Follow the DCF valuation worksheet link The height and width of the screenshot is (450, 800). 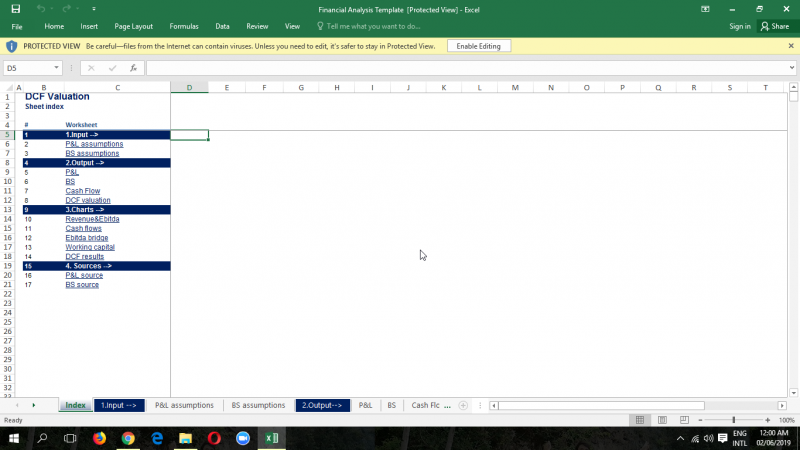[x=88, y=200]
